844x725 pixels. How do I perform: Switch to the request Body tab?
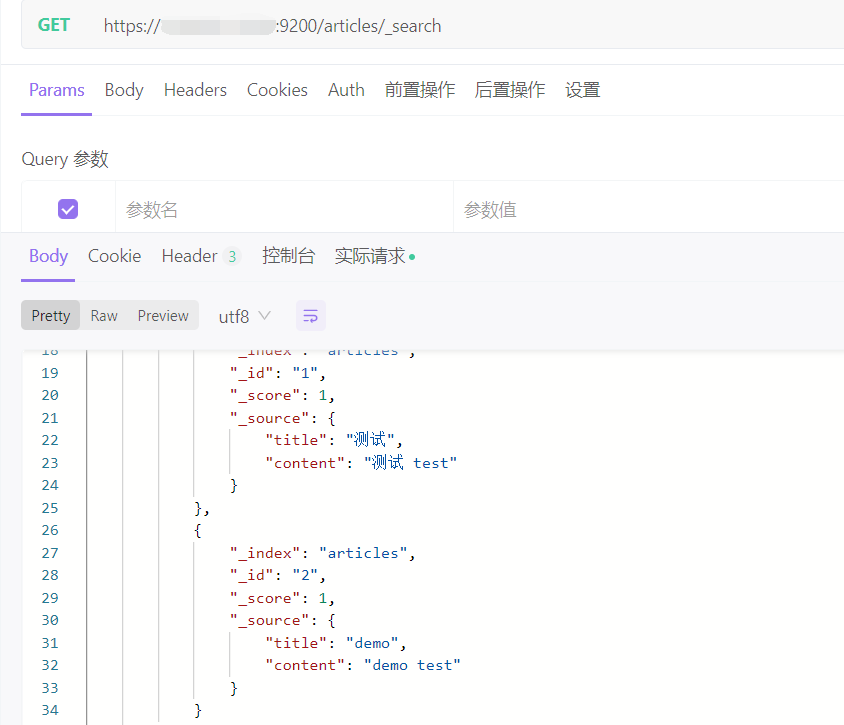point(124,90)
